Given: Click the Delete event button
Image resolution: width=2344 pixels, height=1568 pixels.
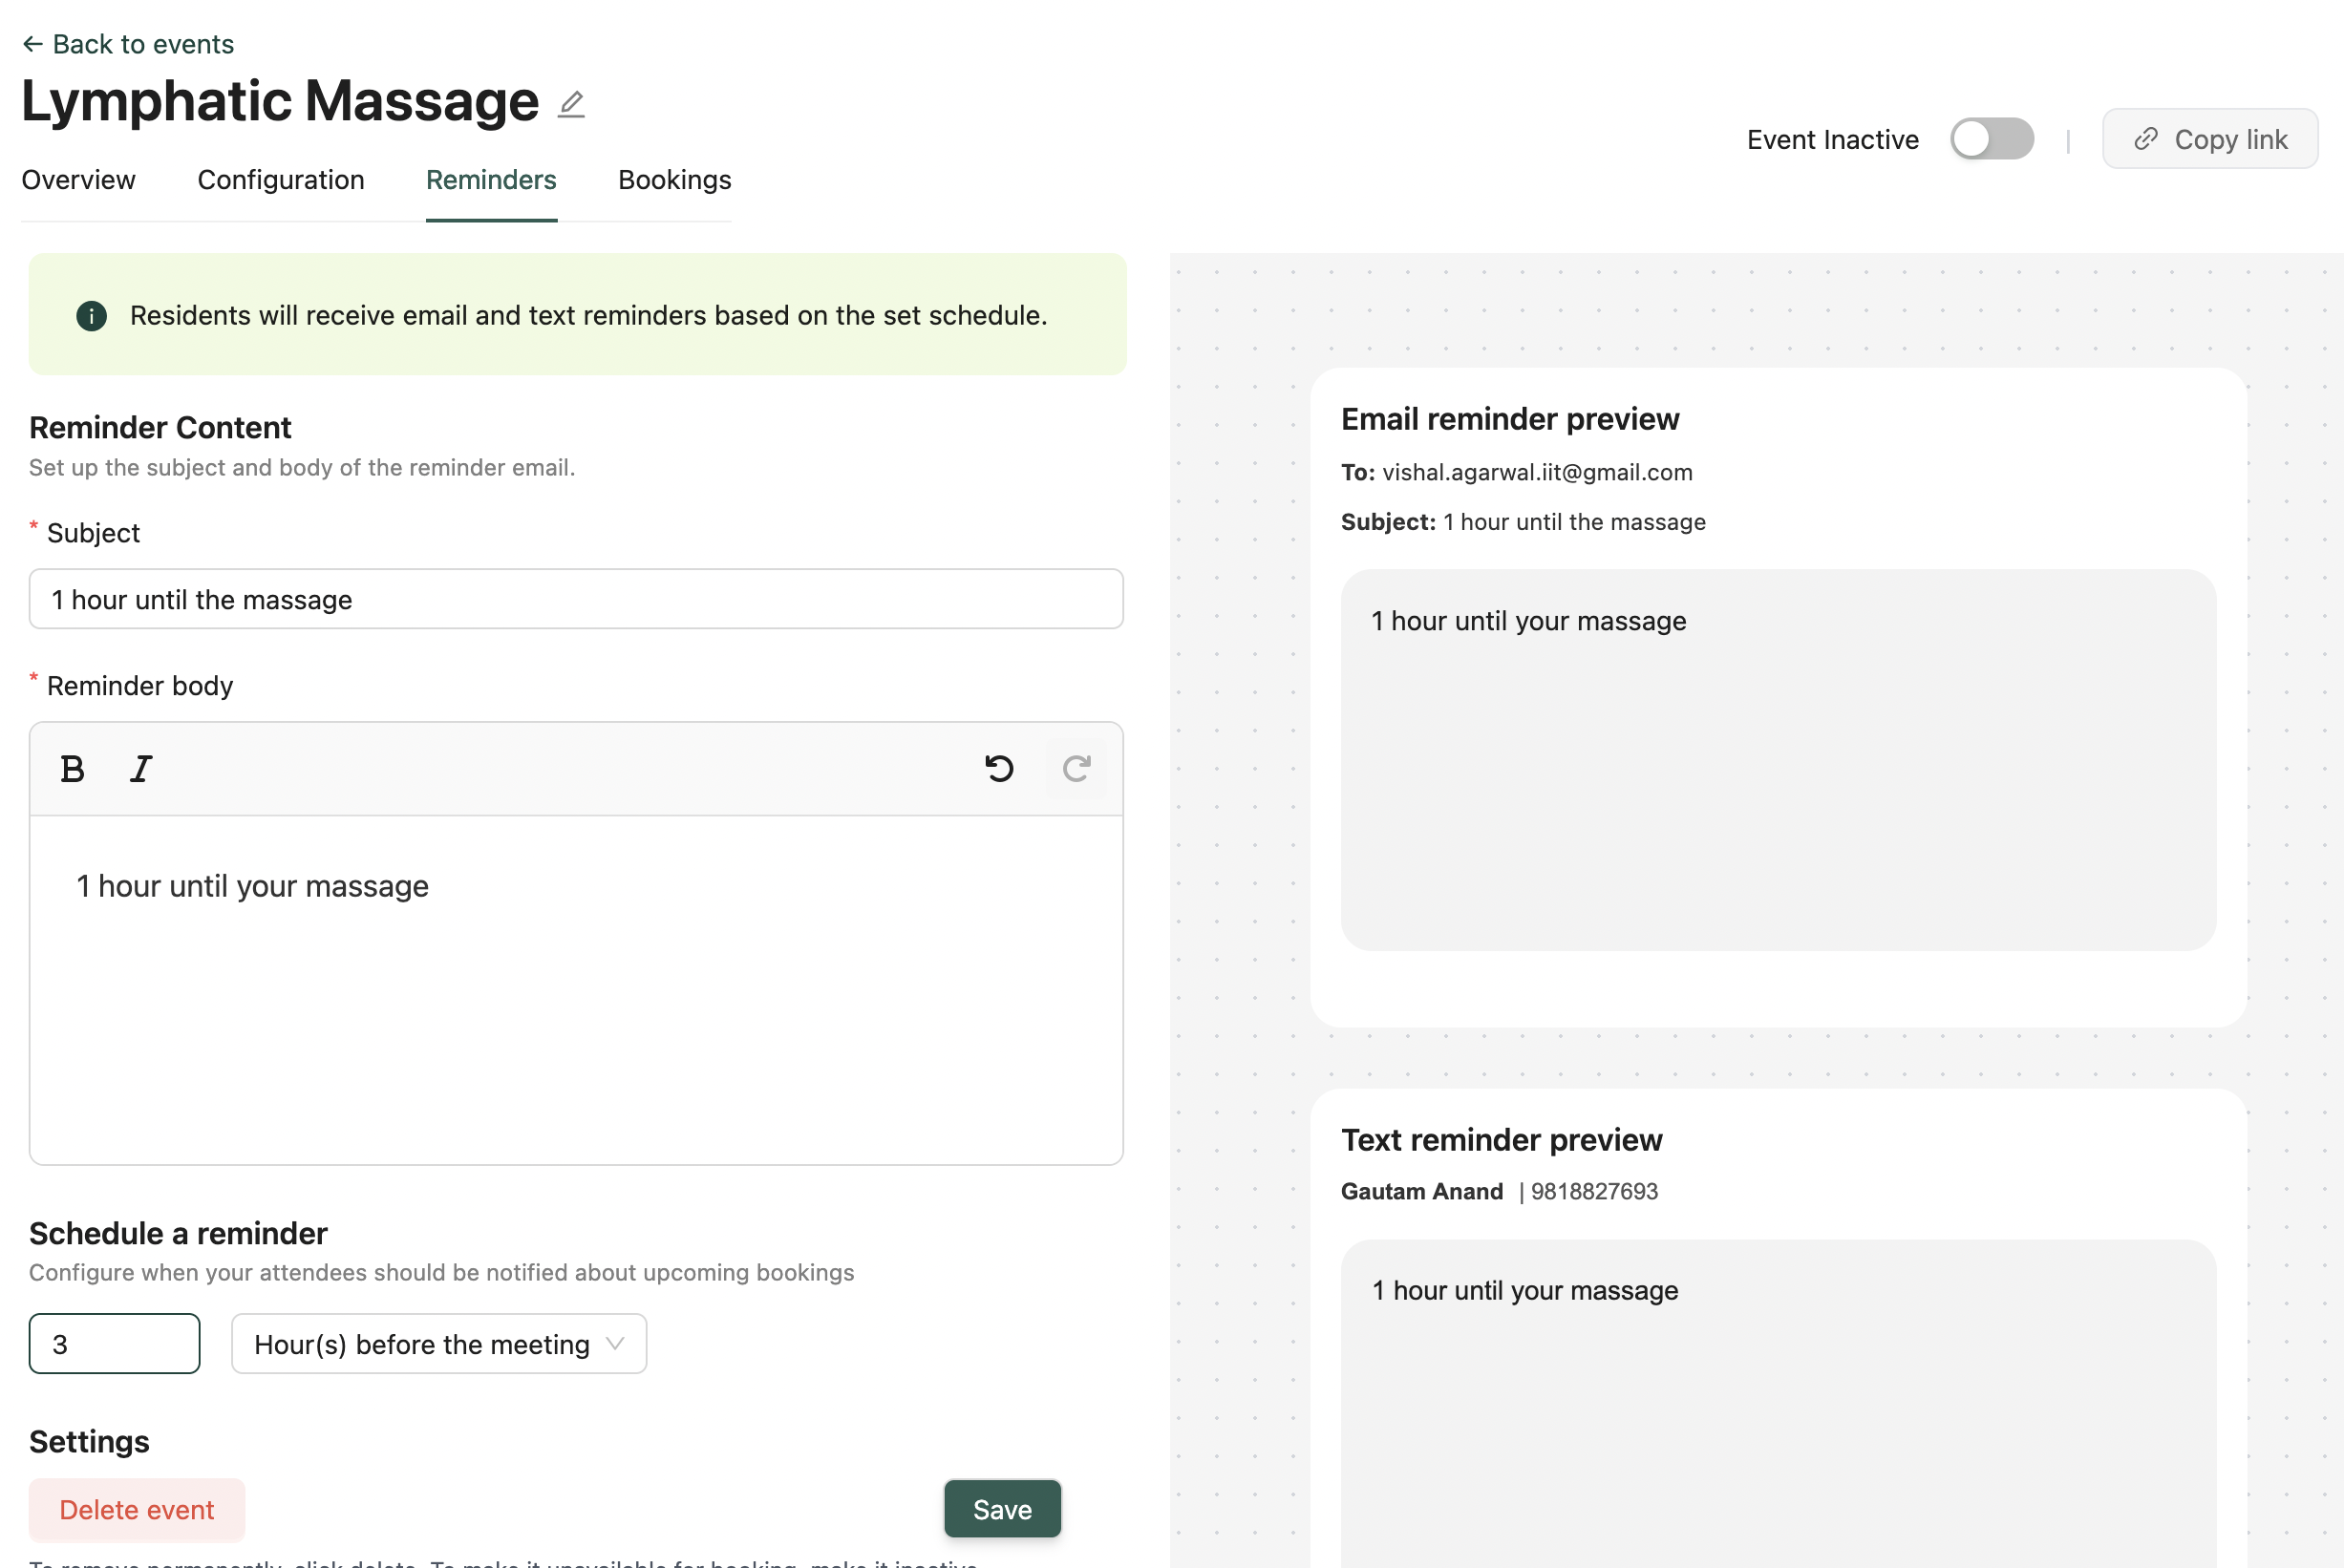Looking at the screenshot, I should point(137,1510).
